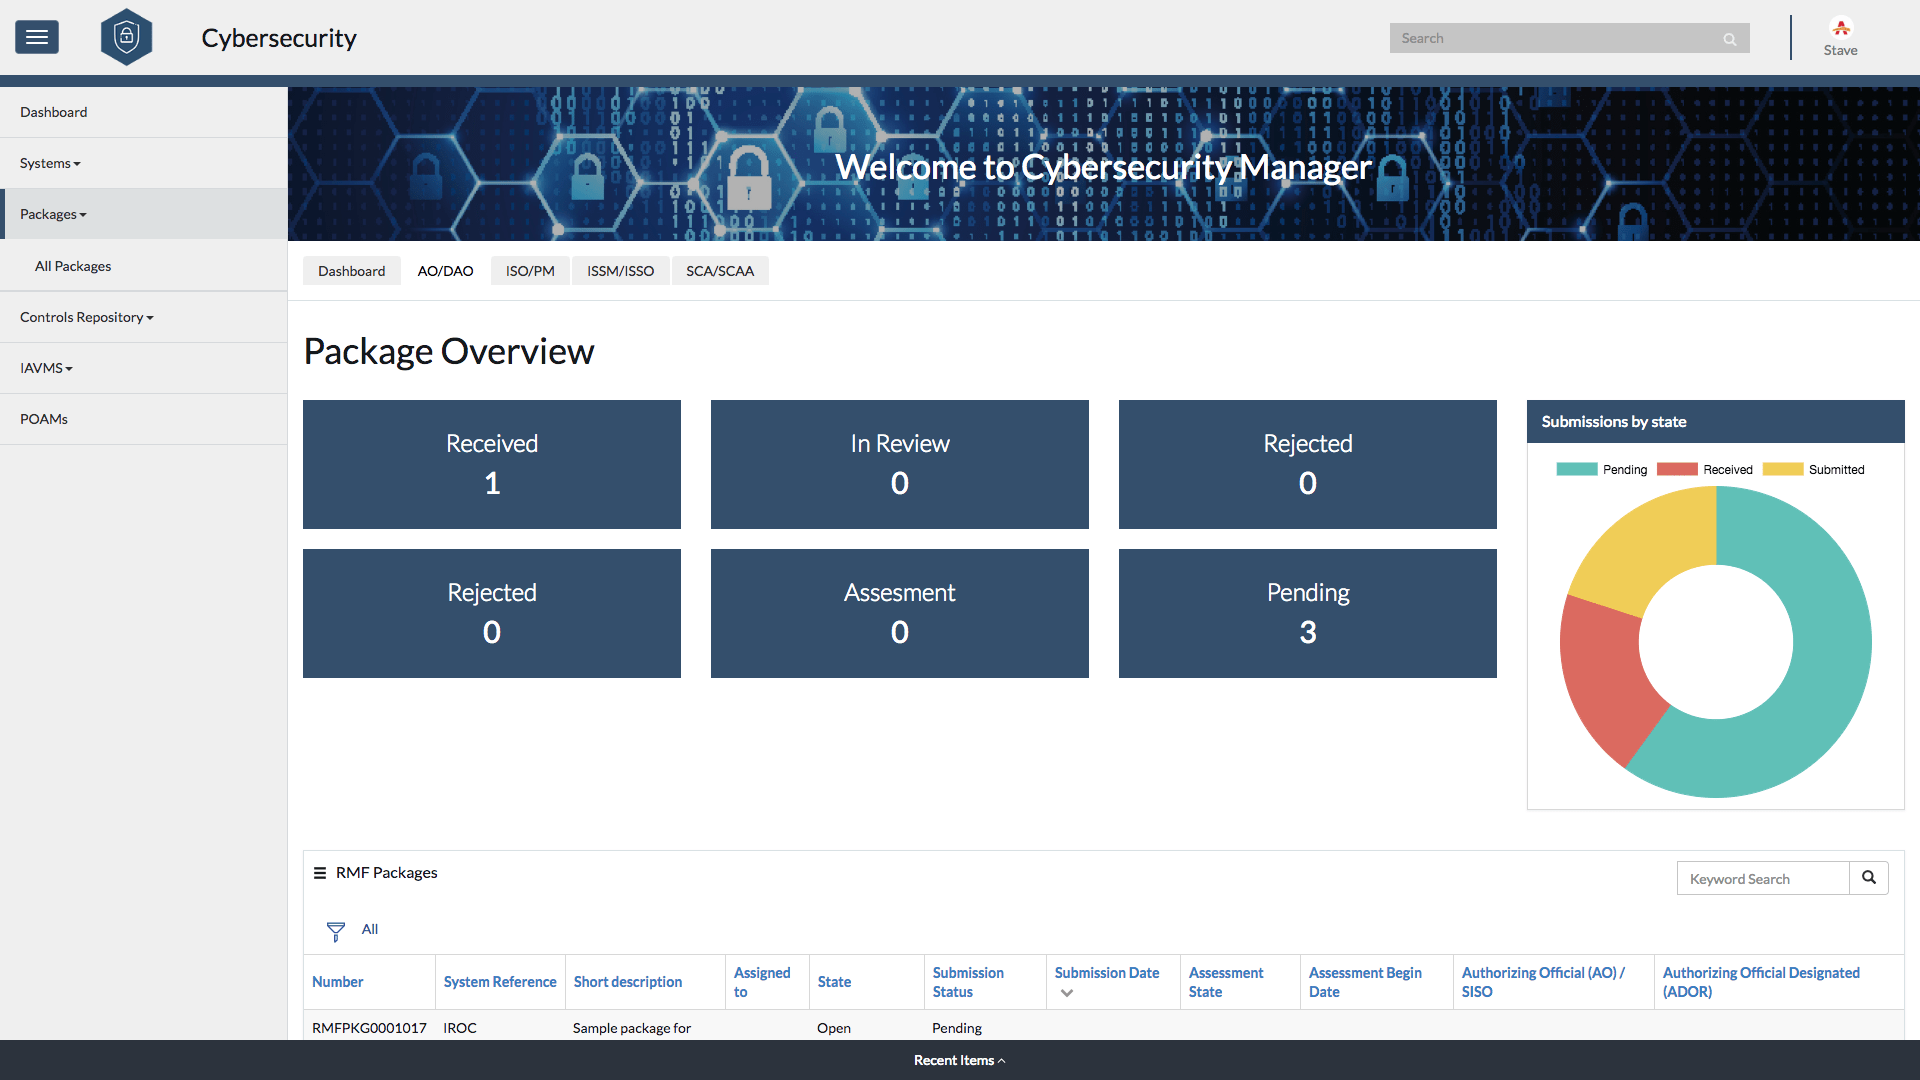Click the Cybersecurity shield icon

124,36
